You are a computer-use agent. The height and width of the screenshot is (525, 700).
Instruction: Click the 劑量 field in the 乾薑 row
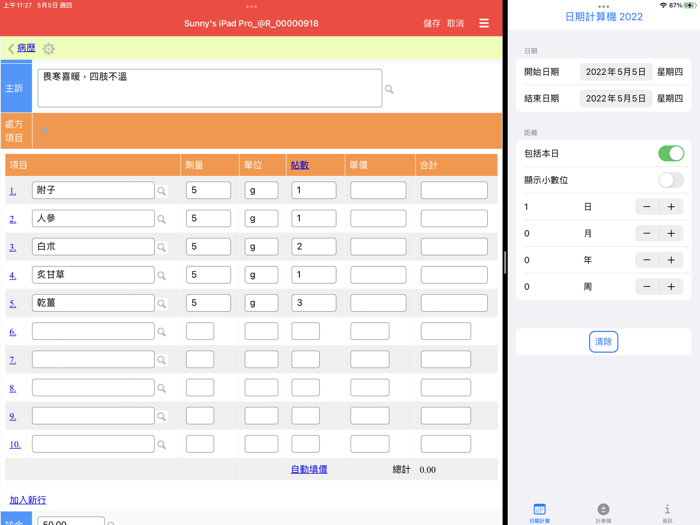point(208,303)
